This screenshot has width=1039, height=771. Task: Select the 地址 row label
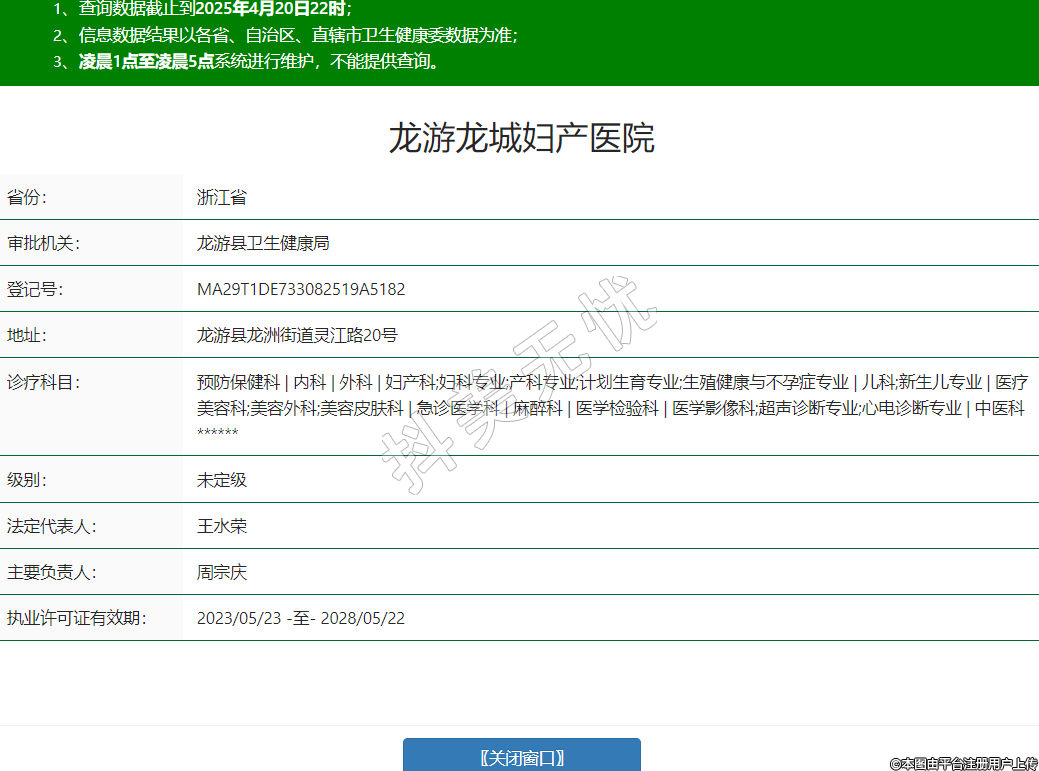27,335
